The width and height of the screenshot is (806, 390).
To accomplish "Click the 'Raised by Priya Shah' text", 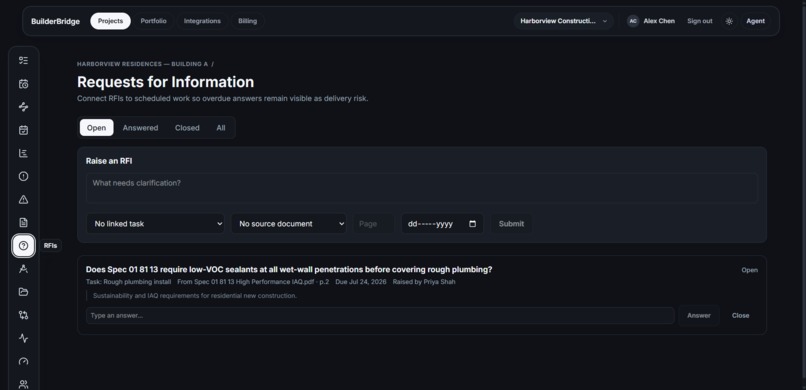I will coord(424,282).
